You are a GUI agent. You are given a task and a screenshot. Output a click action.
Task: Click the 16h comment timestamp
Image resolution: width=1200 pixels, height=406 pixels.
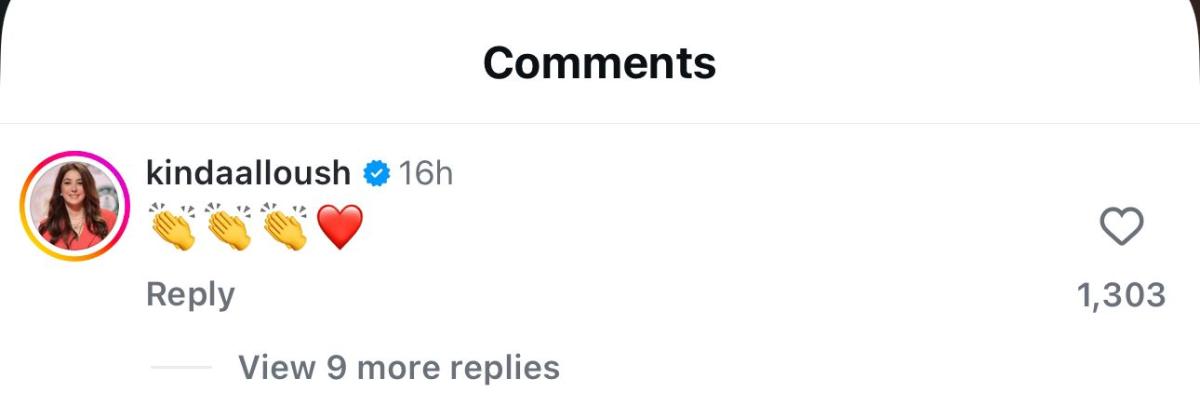coord(426,173)
